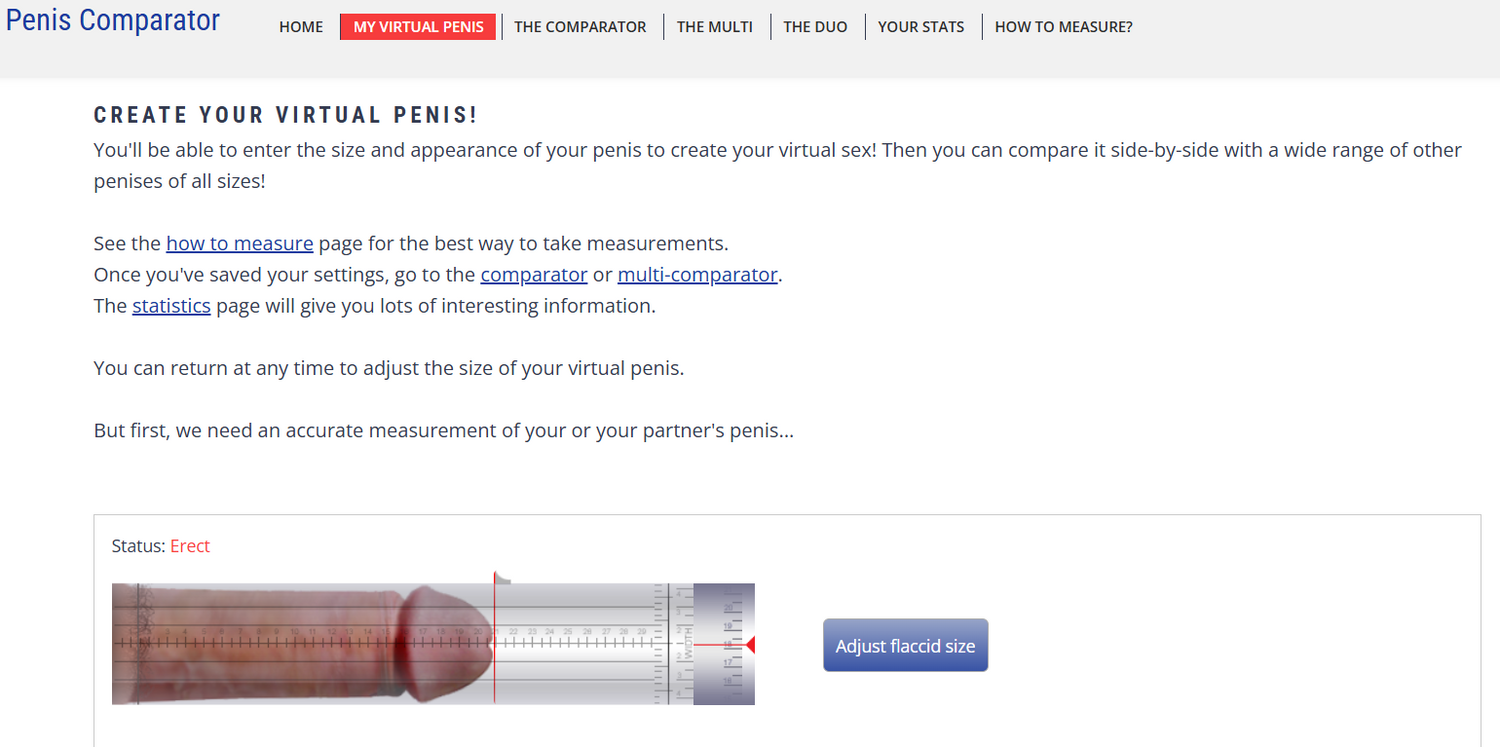Navigate to THE DUO page

(815, 27)
